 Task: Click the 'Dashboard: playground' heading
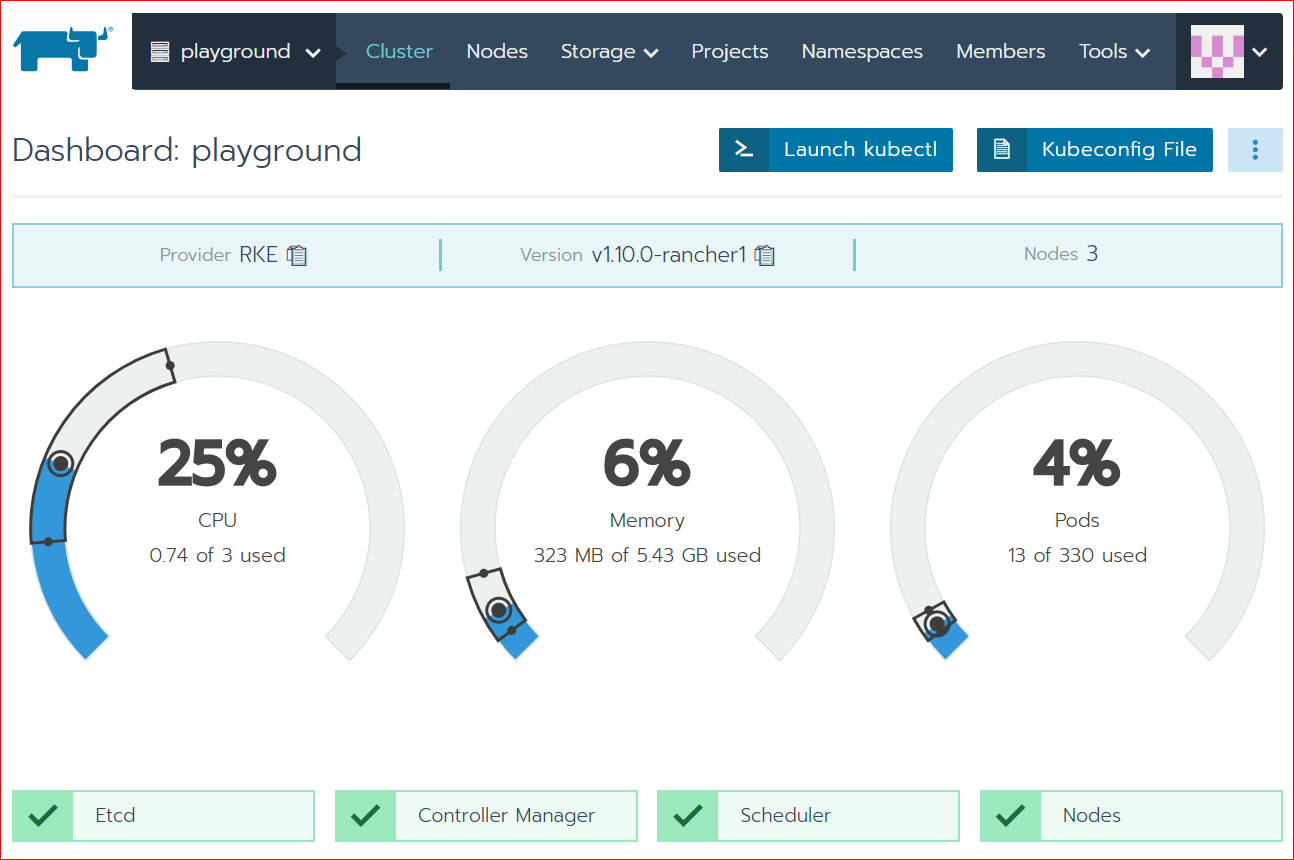click(187, 150)
